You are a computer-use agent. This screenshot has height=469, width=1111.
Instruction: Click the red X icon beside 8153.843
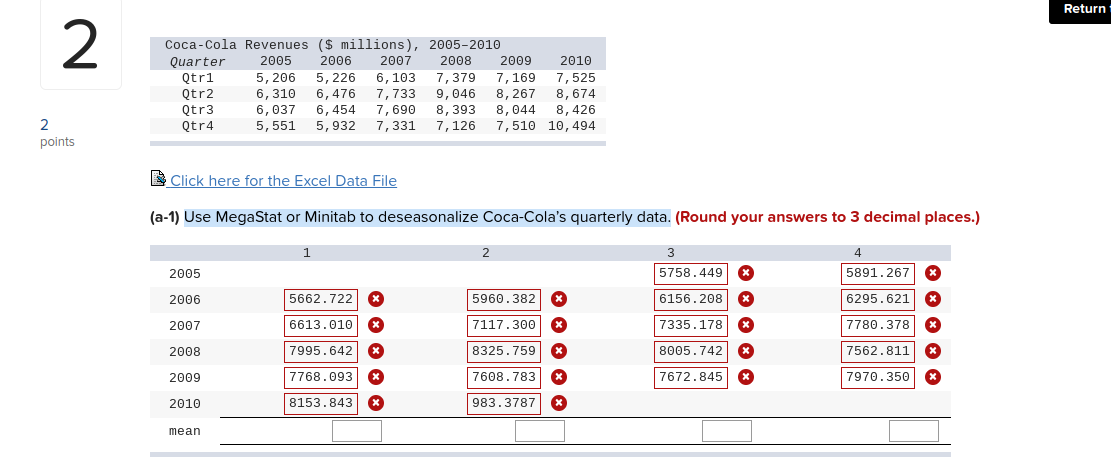[x=375, y=403]
